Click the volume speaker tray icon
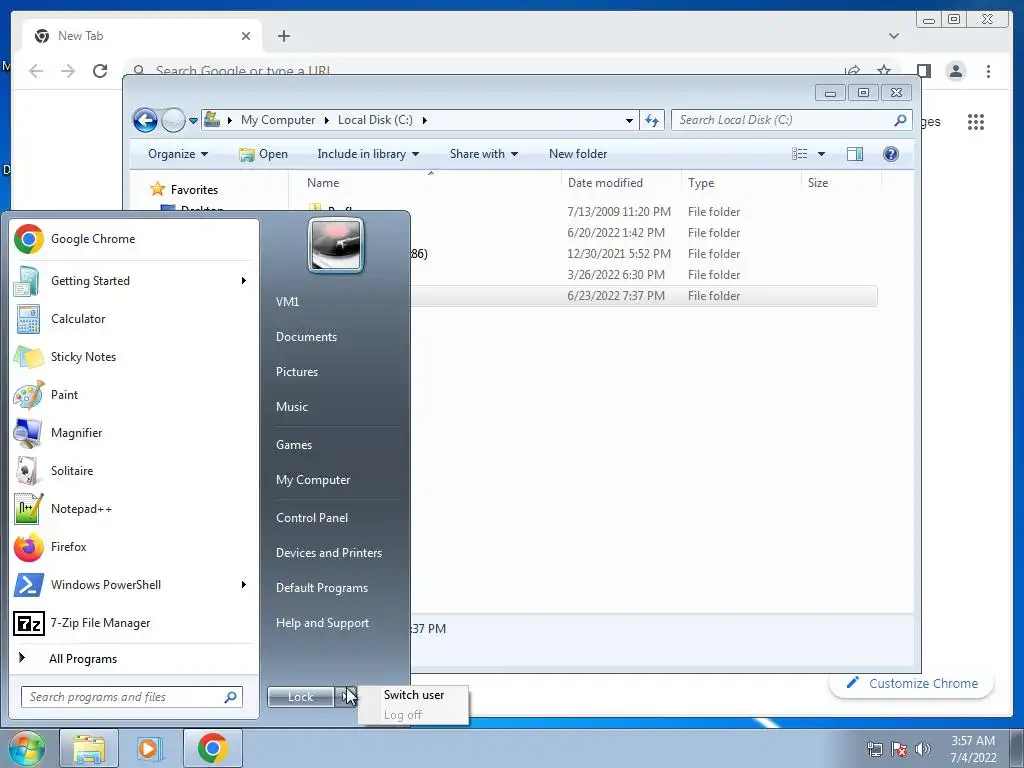 (923, 749)
